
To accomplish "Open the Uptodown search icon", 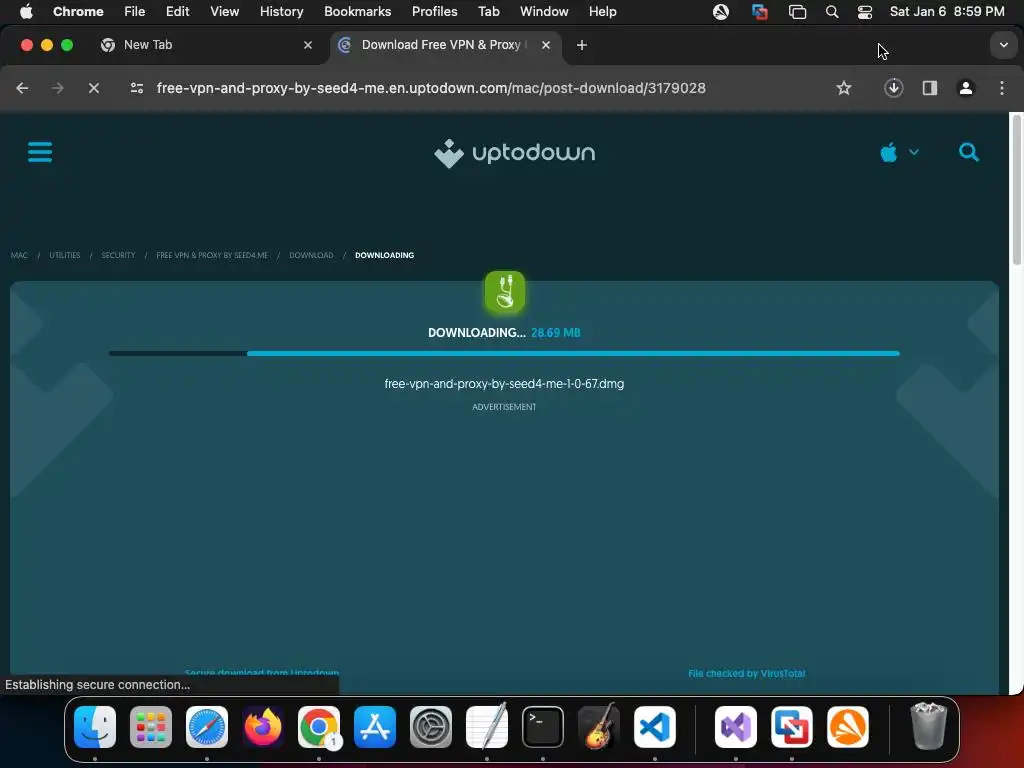I will 968,152.
